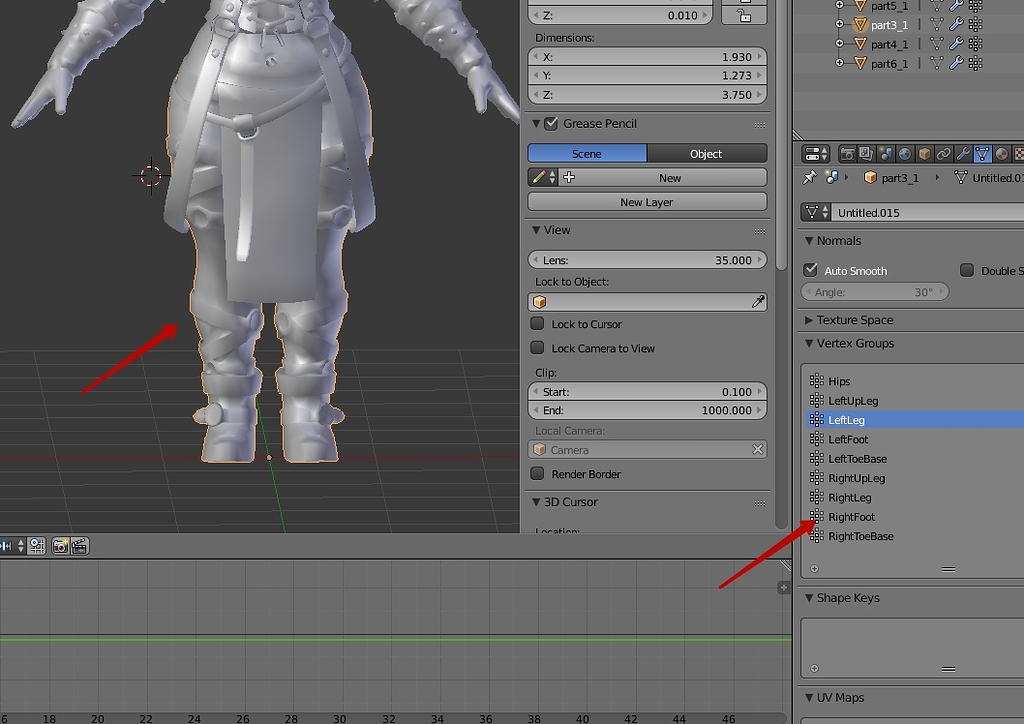The height and width of the screenshot is (724, 1024).
Task: Click the vertex groups icon on part6_1 row
Action: [x=975, y=63]
